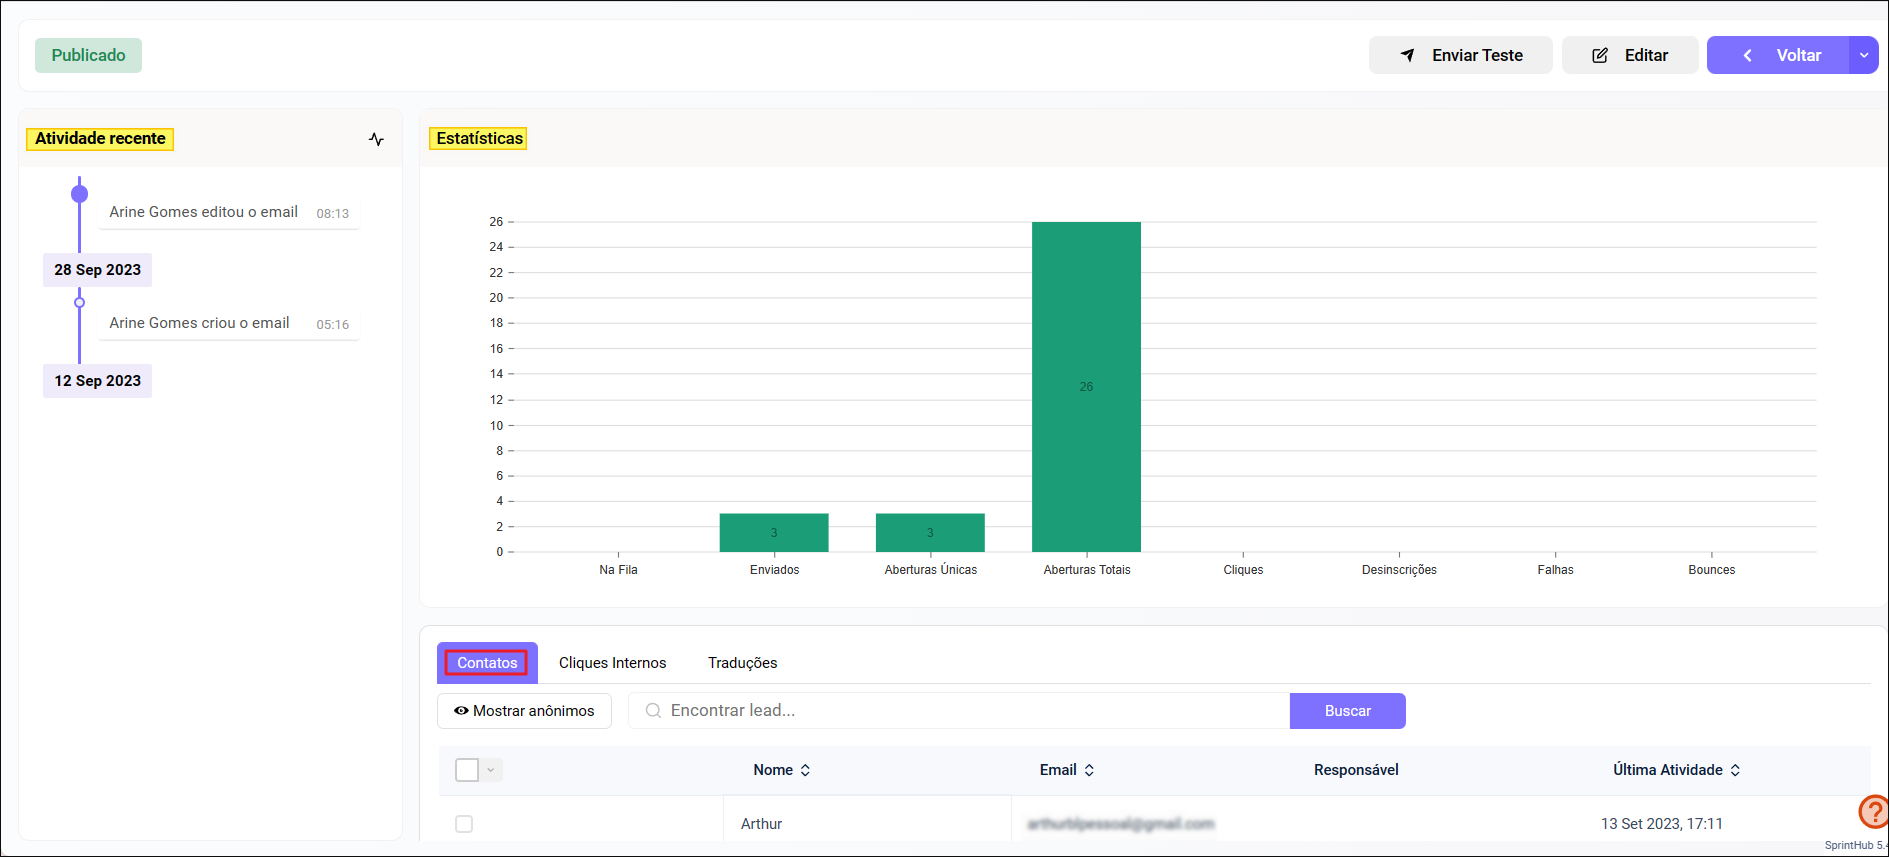
Task: Sort contacts by Email column arrows
Action: (1089, 770)
